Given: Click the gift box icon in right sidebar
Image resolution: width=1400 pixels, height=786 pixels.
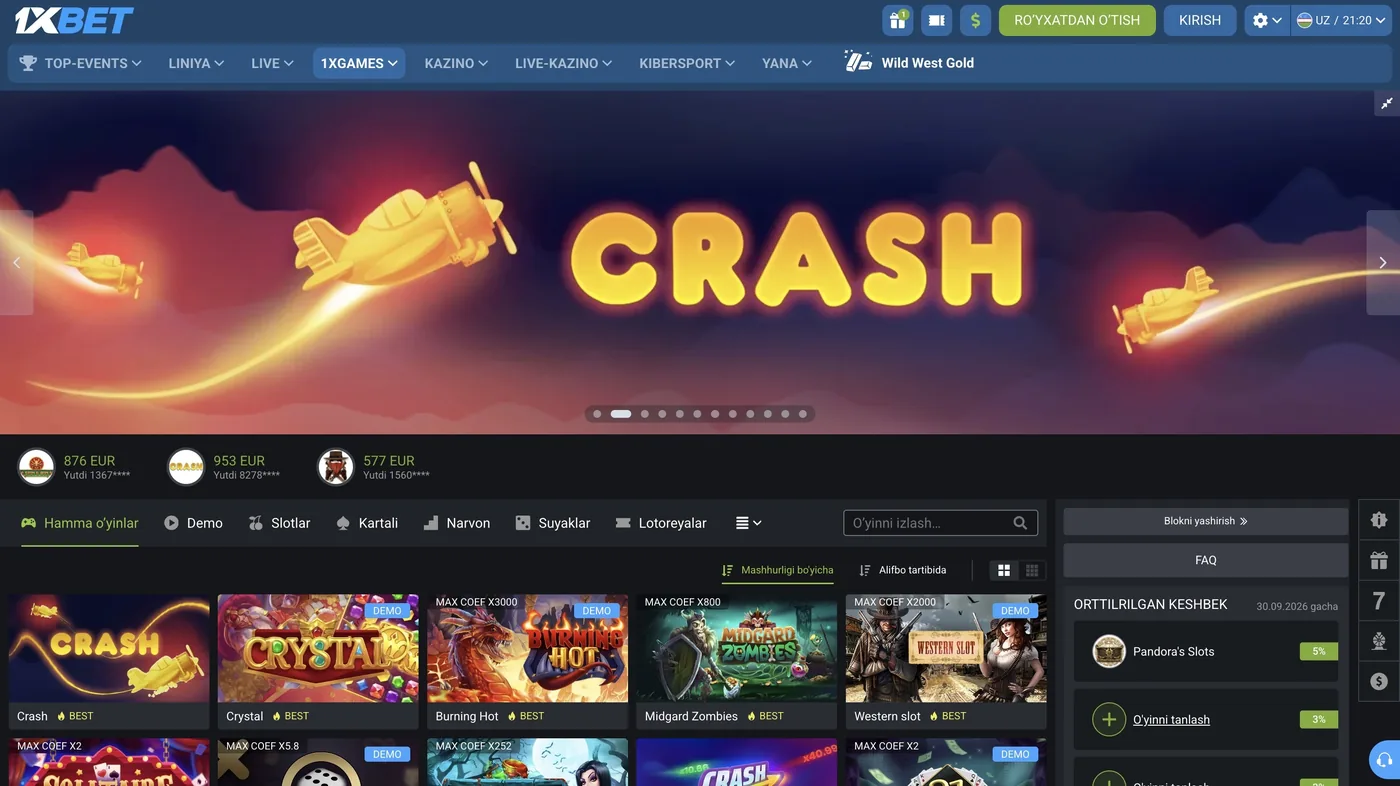Looking at the screenshot, I should click(x=1379, y=561).
